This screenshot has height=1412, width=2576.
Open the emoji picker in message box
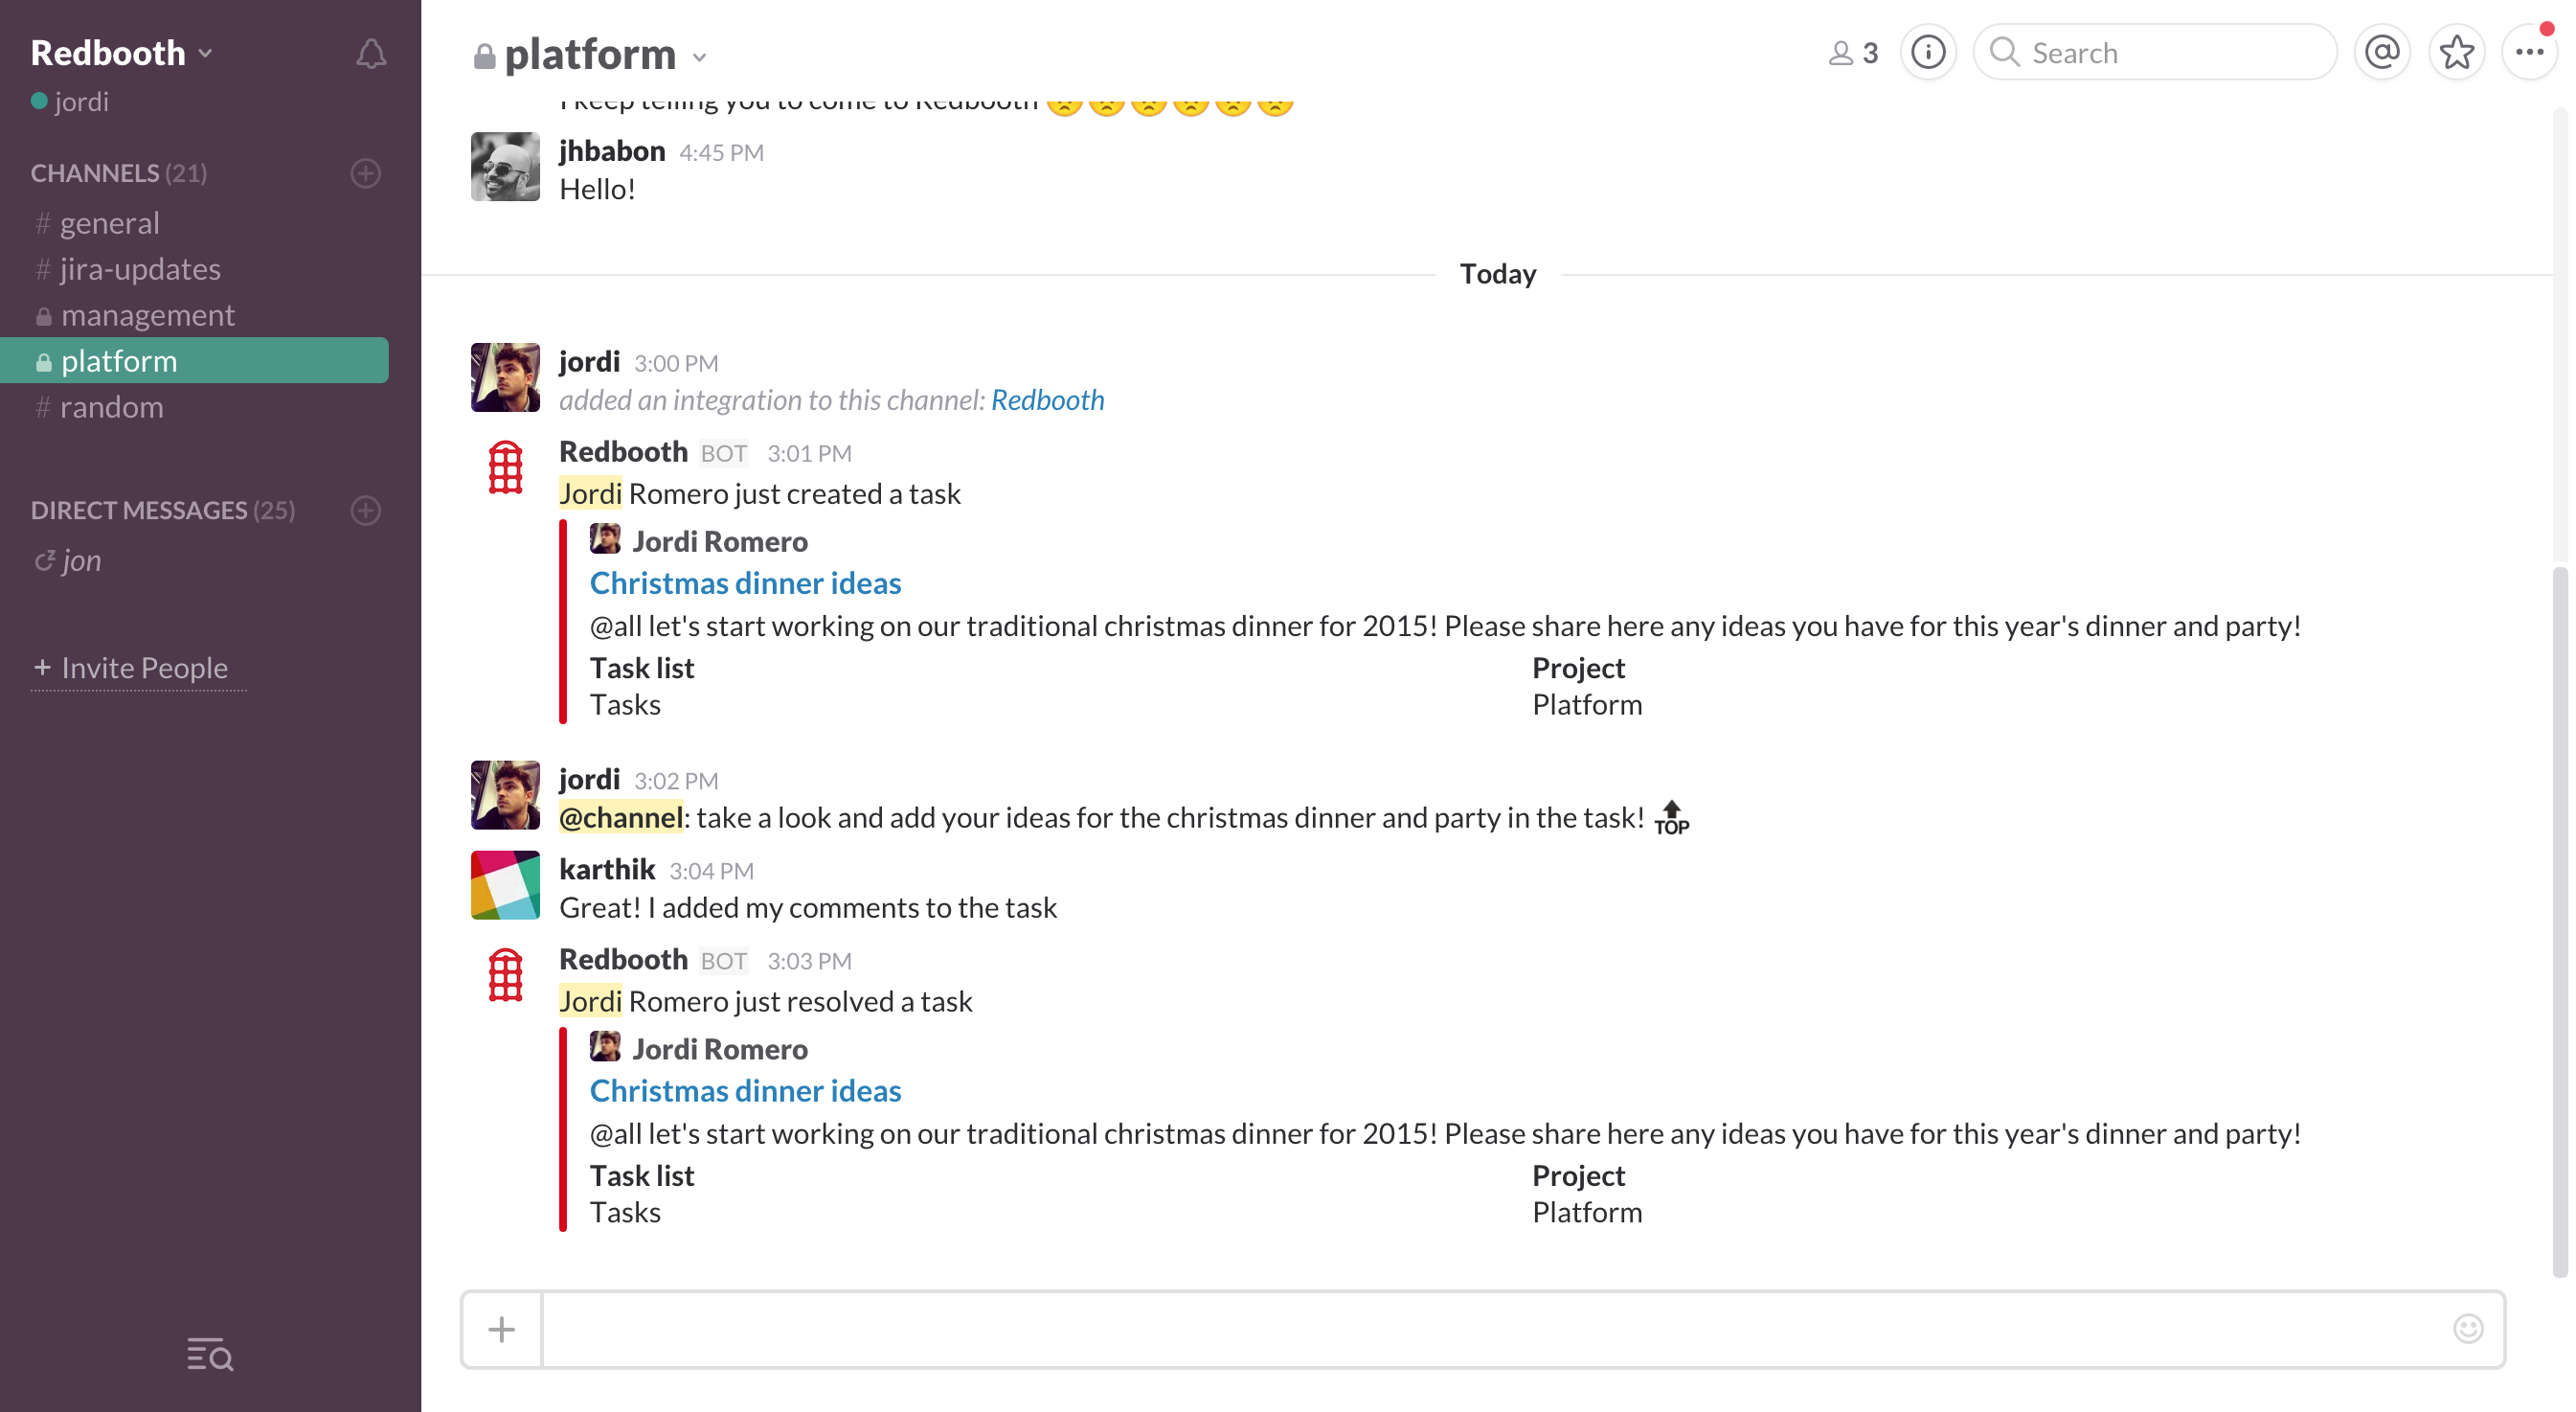tap(2468, 1328)
